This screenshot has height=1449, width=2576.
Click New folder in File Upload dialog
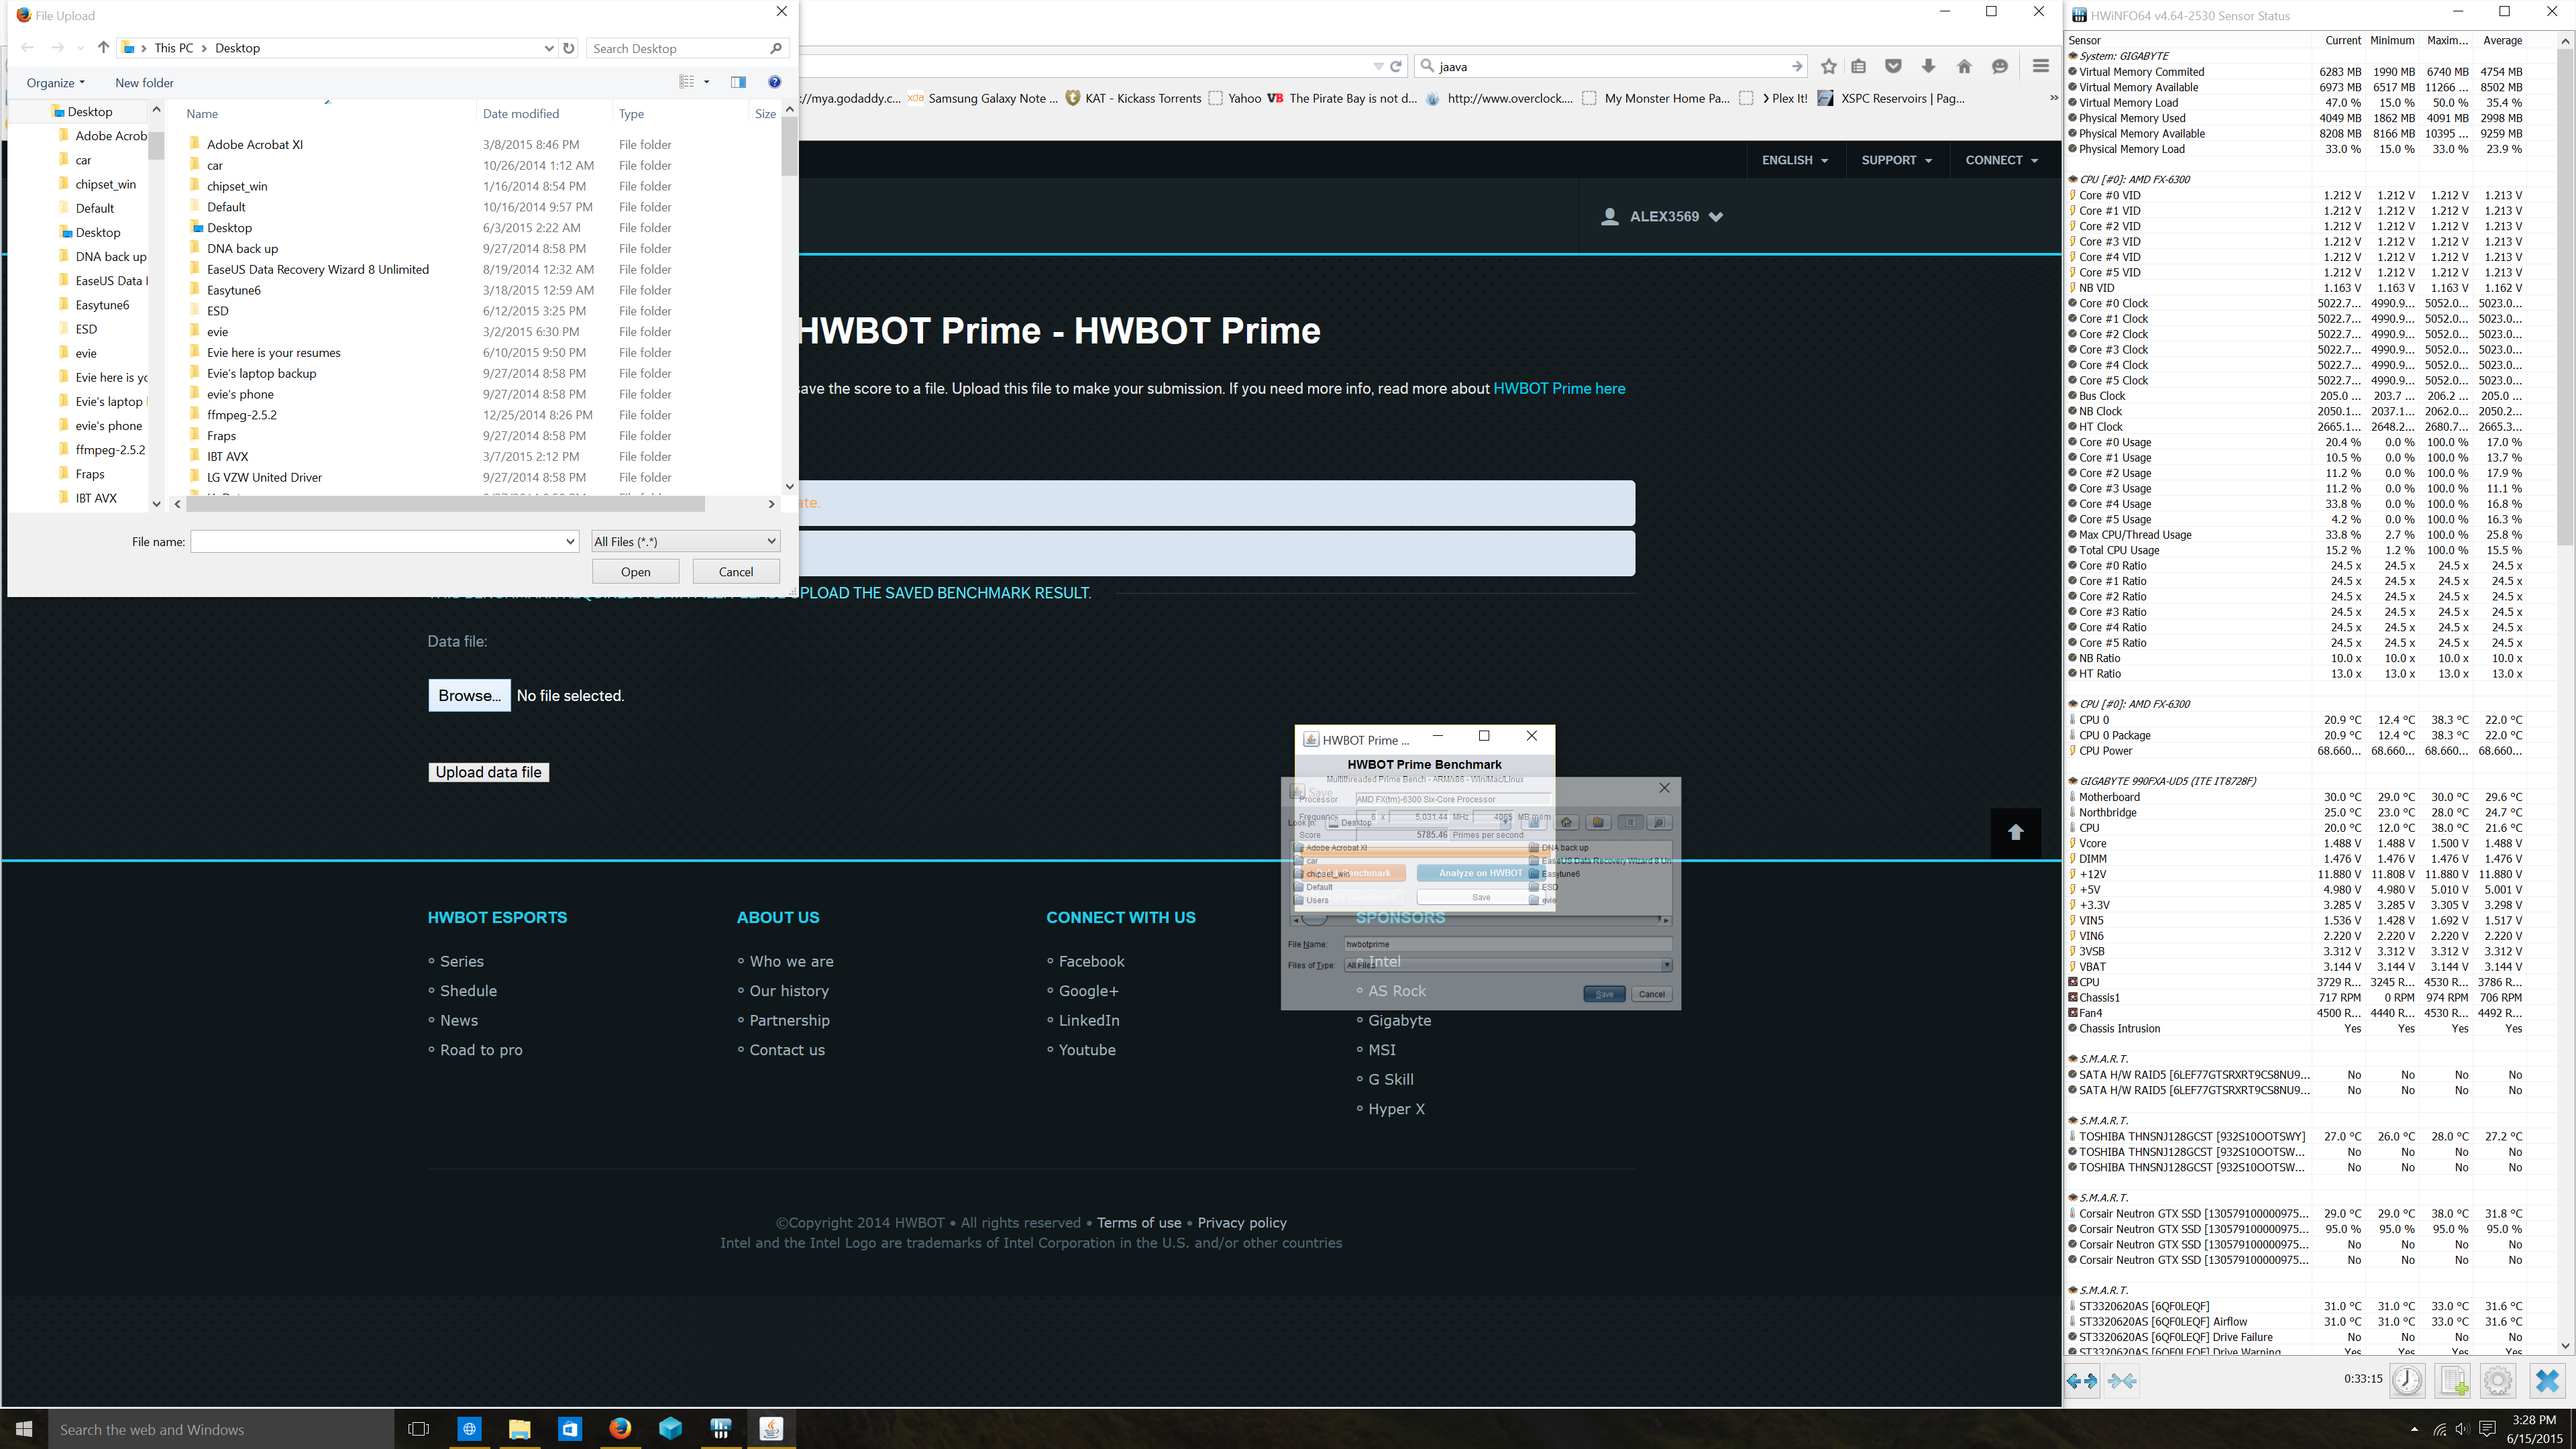pyautogui.click(x=144, y=82)
